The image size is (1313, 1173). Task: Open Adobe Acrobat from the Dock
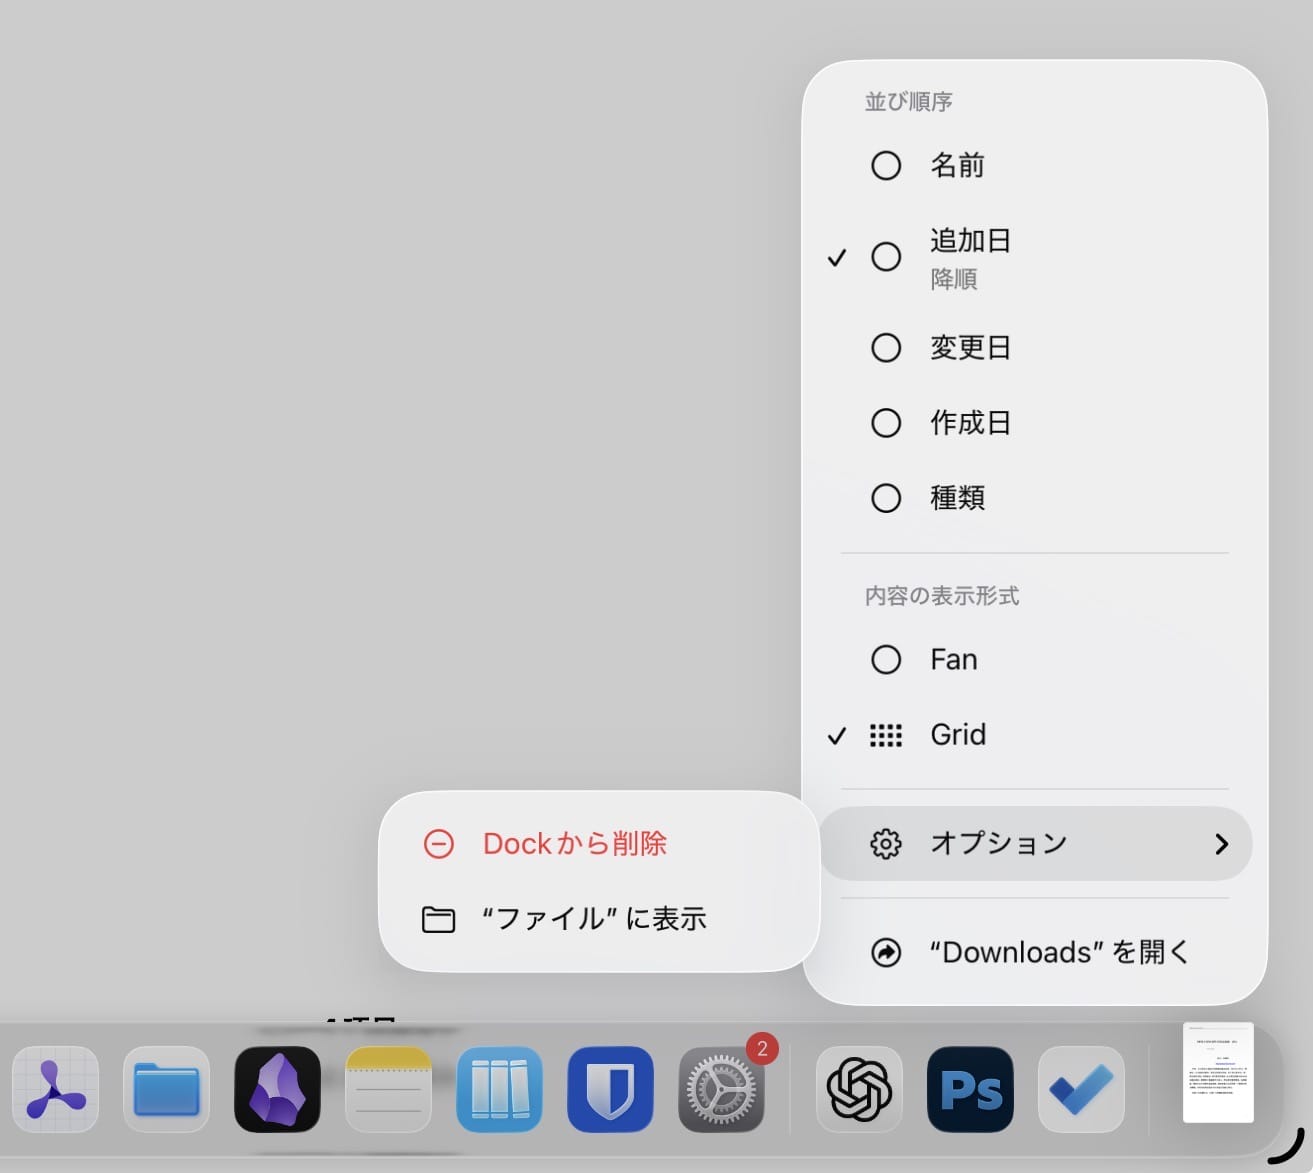pyautogui.click(x=55, y=1089)
